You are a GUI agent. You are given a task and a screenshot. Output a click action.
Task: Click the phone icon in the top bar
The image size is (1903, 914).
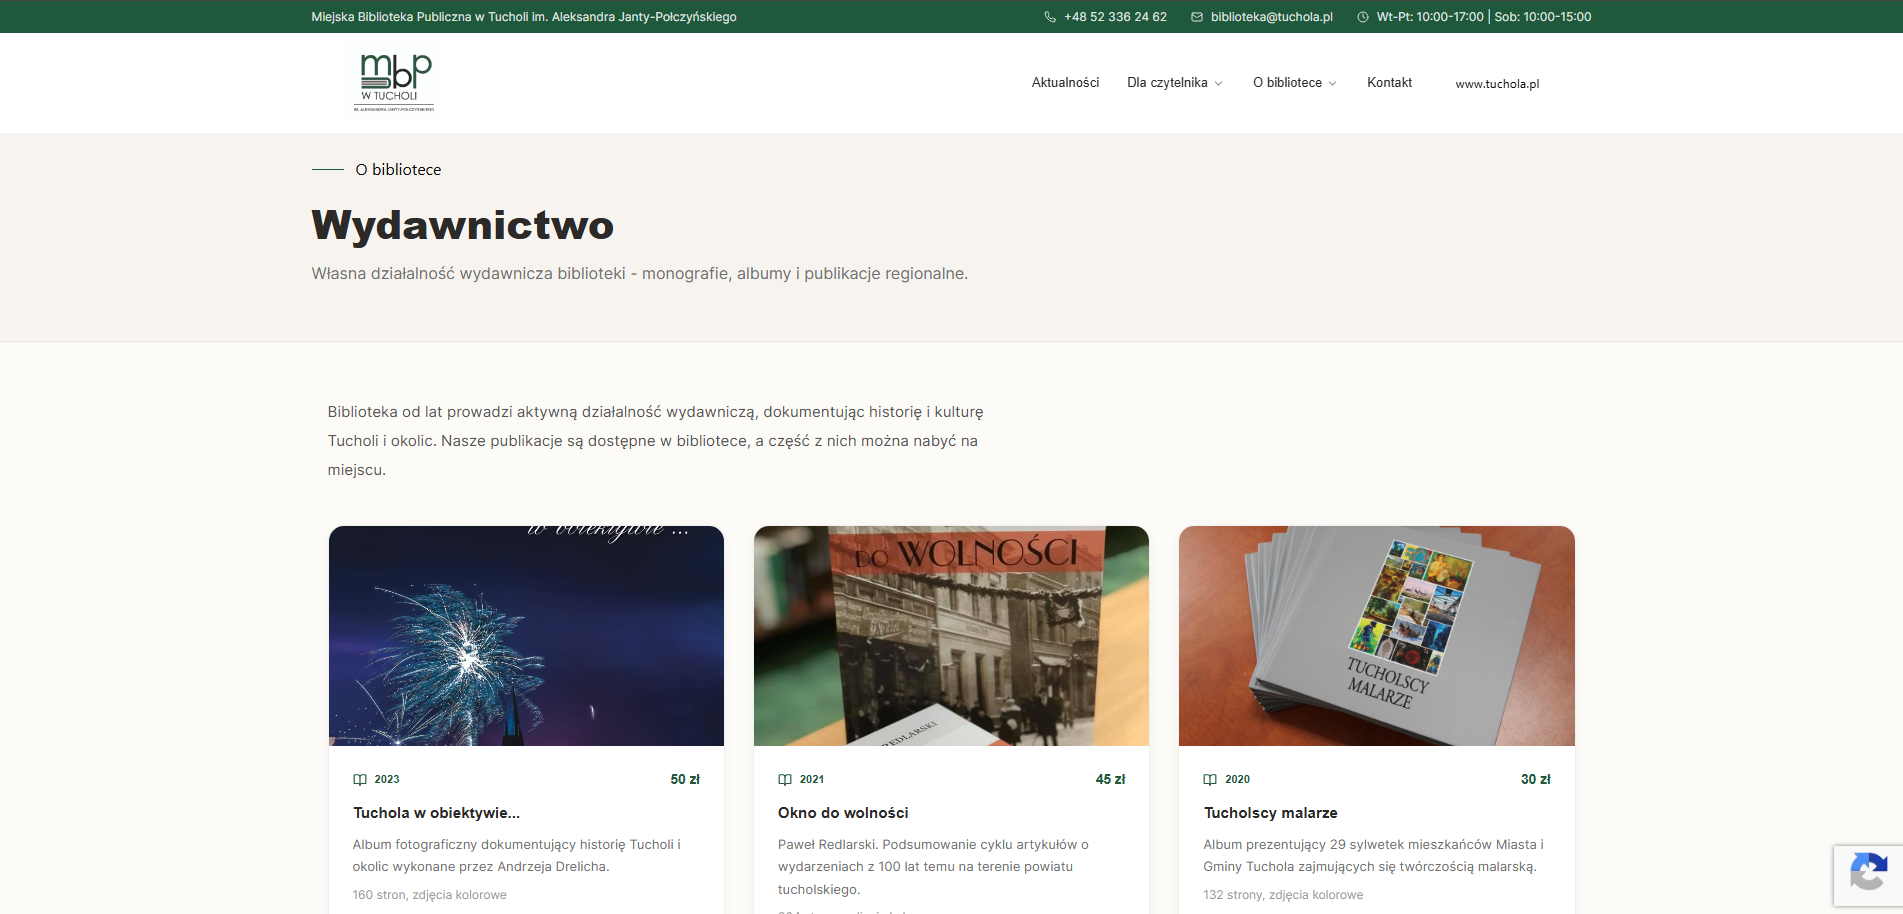1050,17
